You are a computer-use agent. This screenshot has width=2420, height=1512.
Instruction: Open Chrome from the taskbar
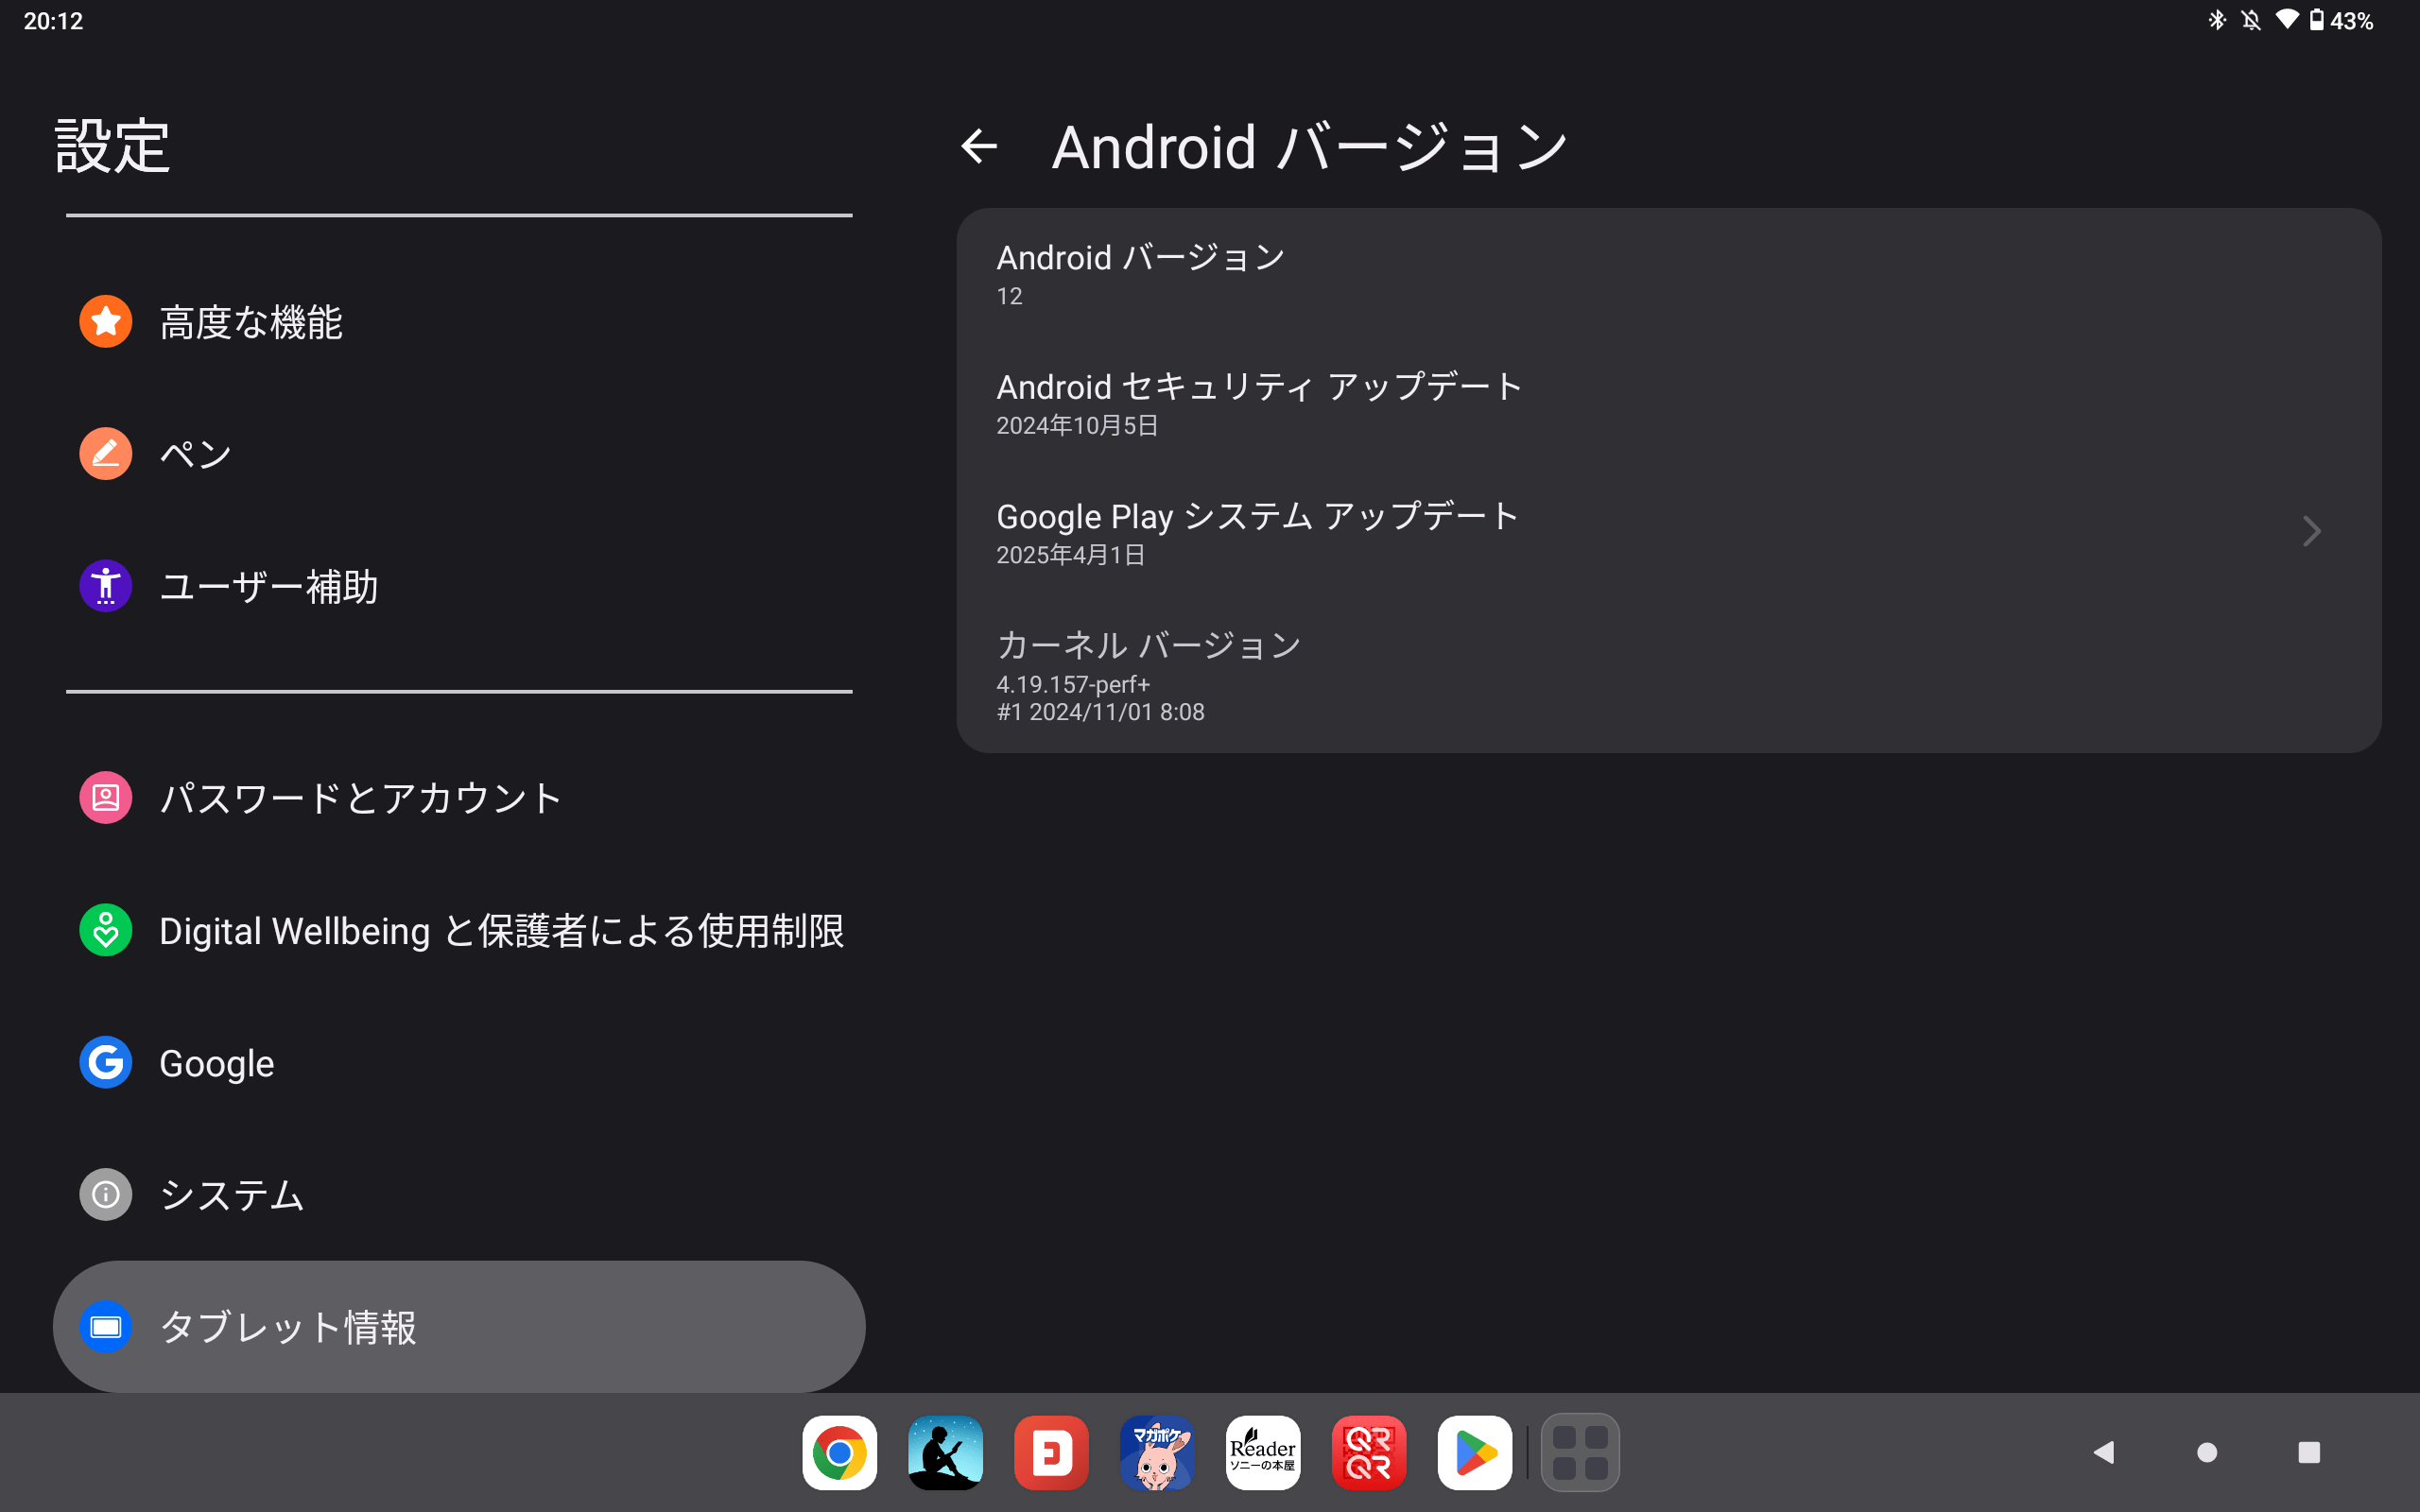pos(839,1452)
